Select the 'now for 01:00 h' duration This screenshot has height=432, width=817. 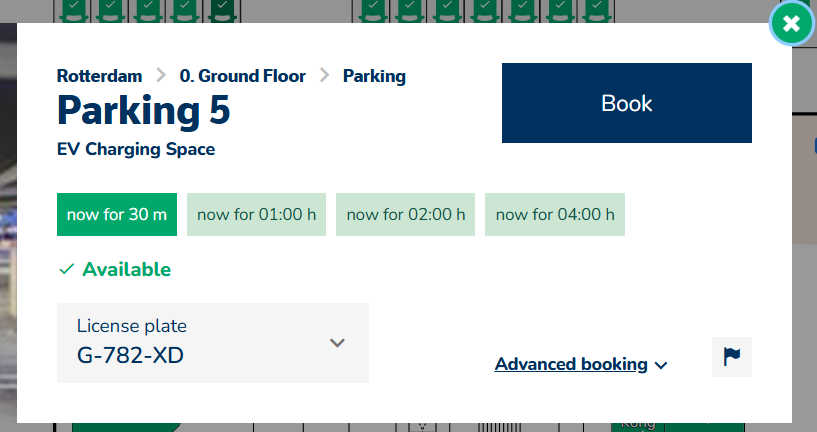pyautogui.click(x=256, y=214)
